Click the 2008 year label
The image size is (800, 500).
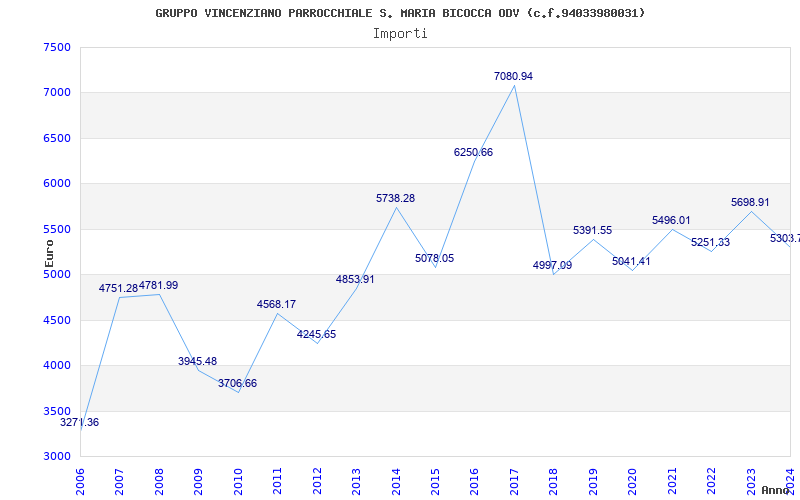click(159, 482)
